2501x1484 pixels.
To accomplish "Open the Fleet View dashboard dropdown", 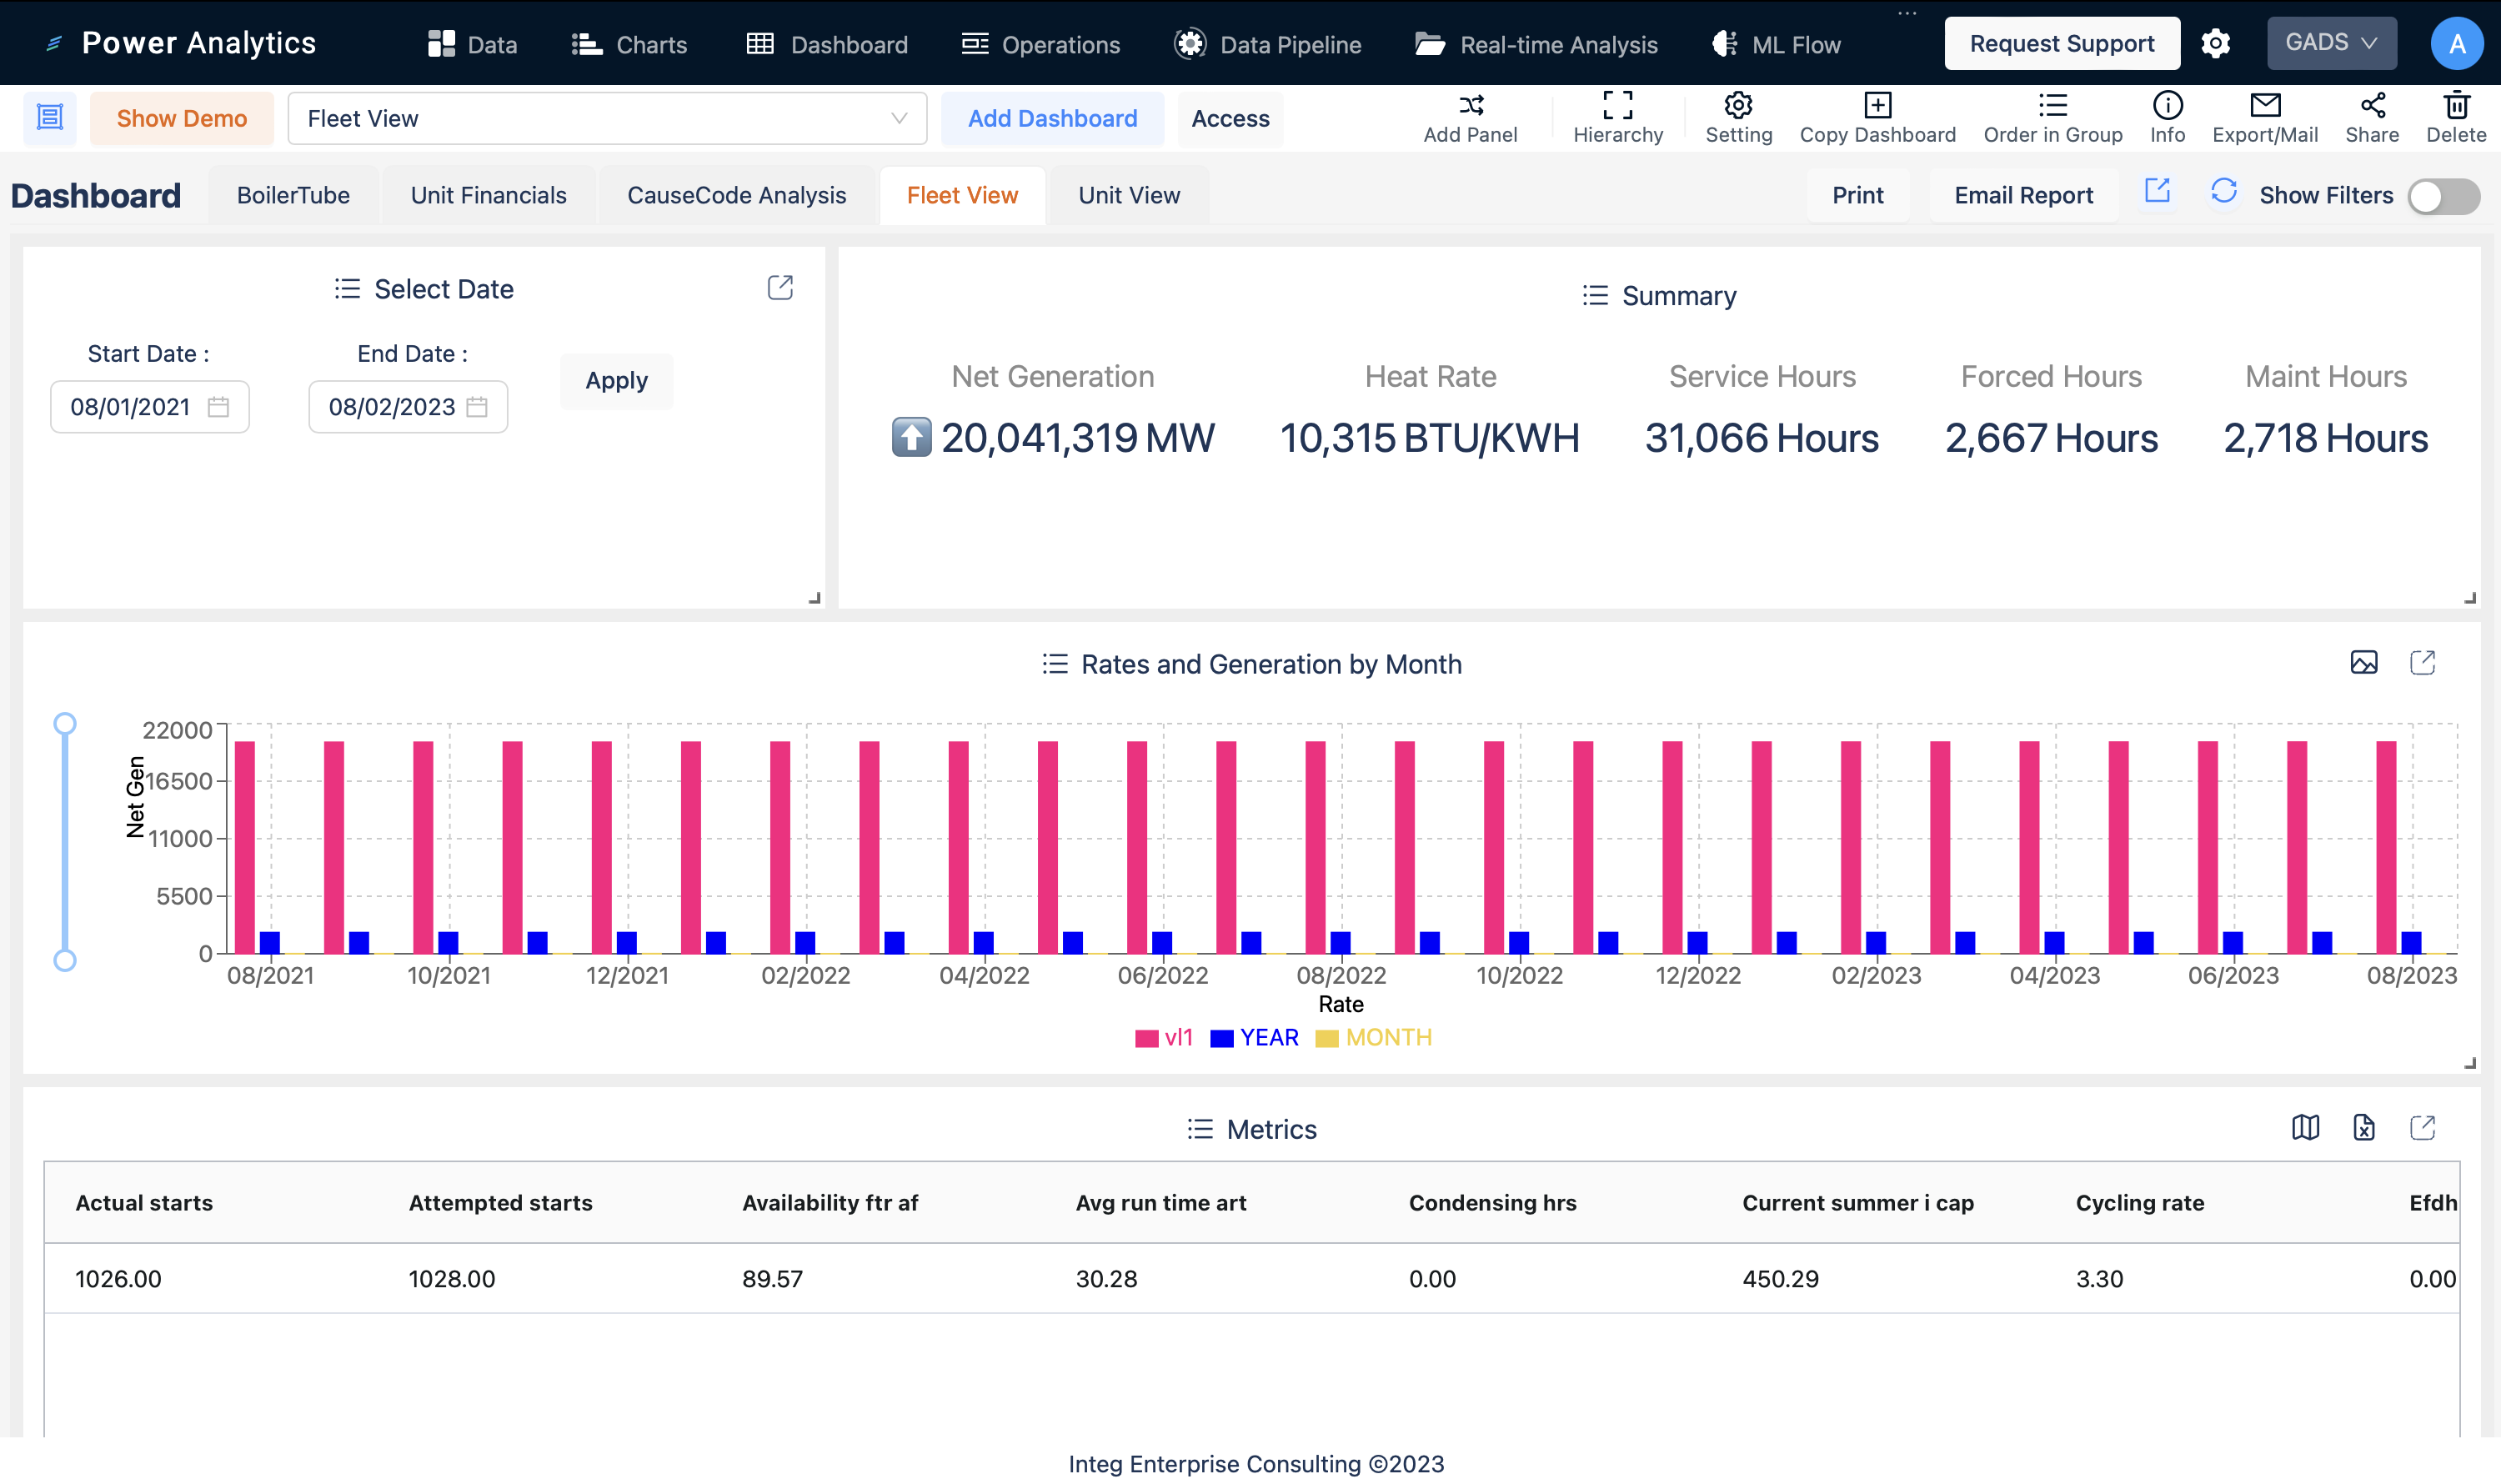I will point(899,118).
